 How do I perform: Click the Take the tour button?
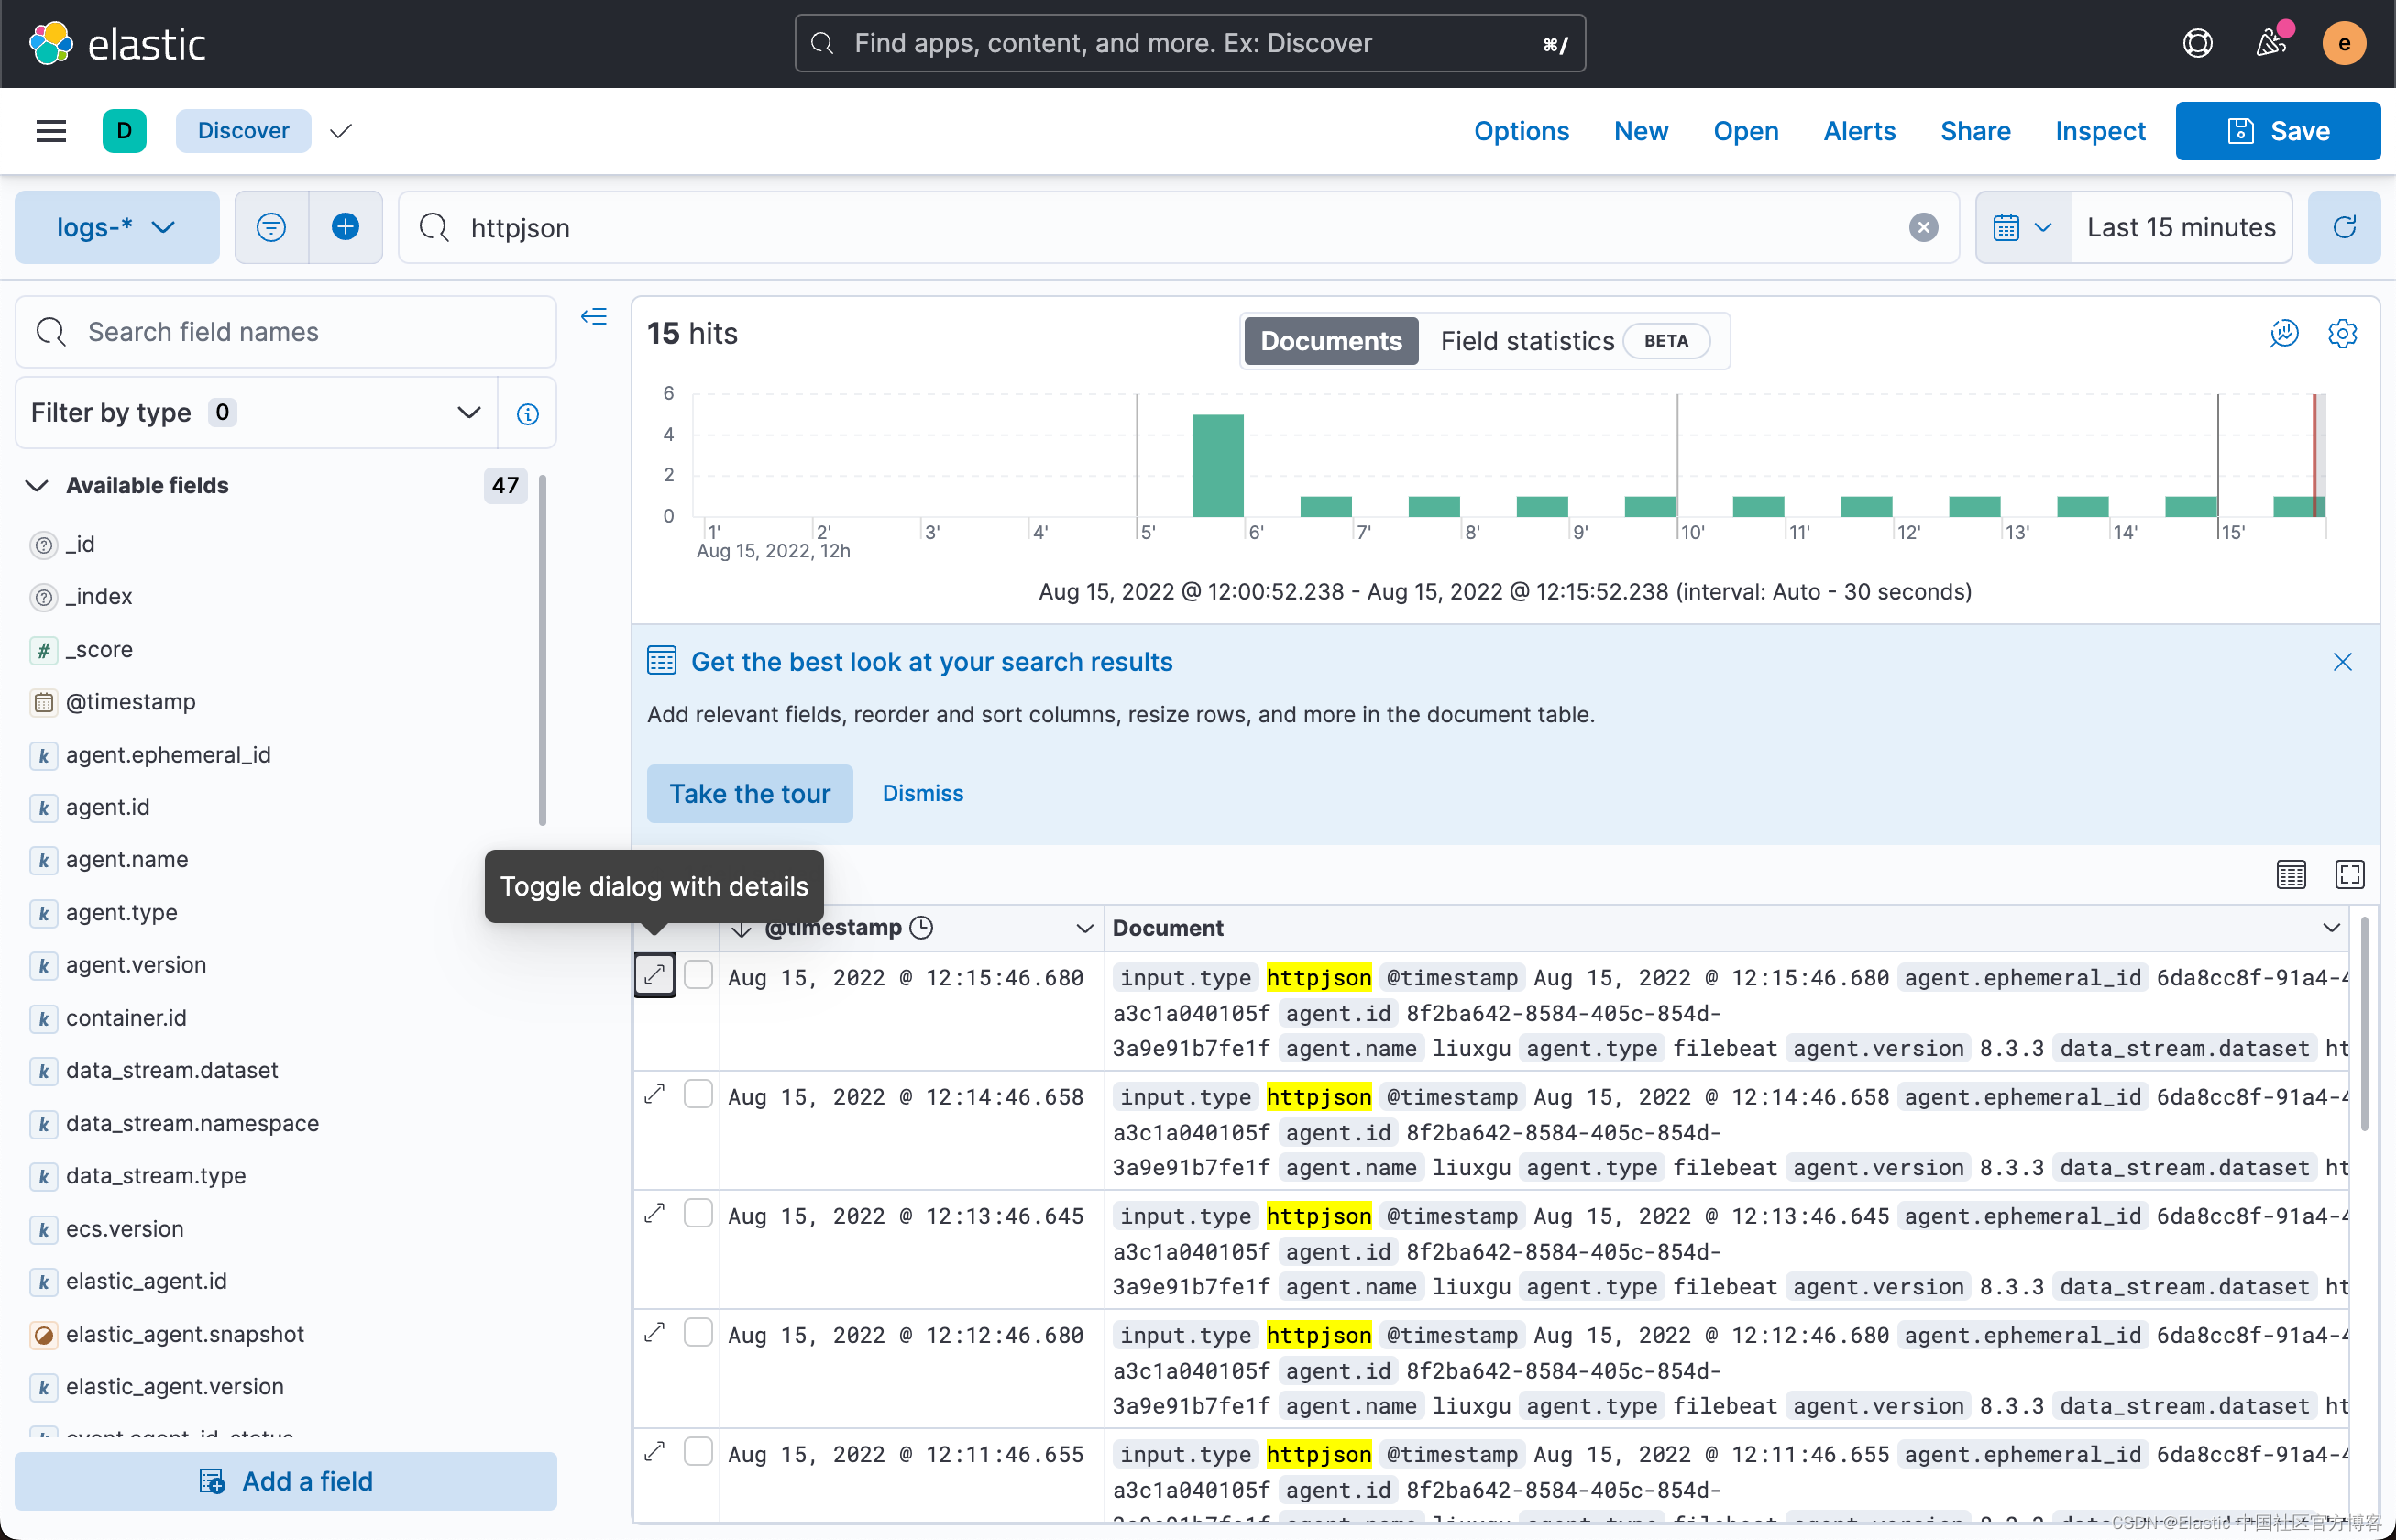coord(749,793)
